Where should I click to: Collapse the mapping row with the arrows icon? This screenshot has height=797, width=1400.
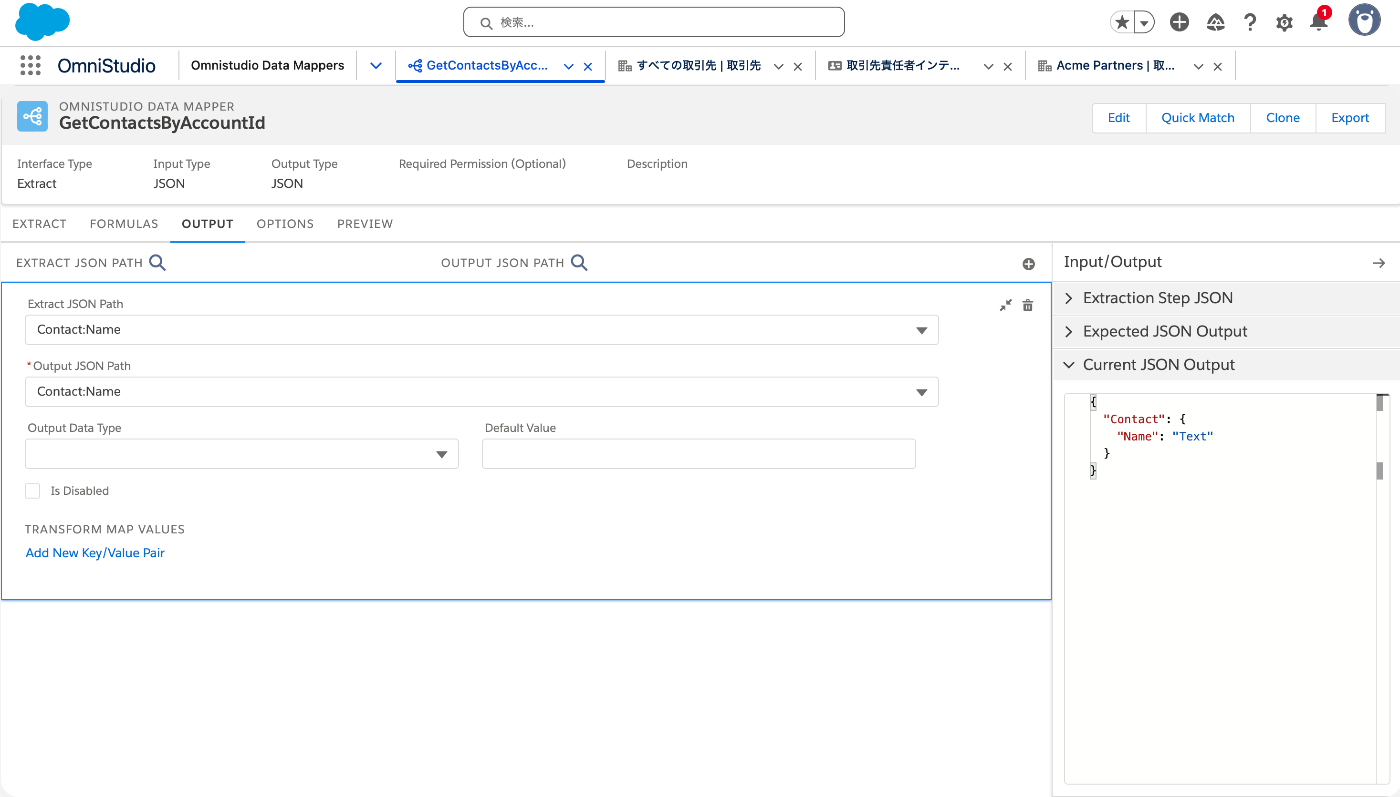point(1006,305)
